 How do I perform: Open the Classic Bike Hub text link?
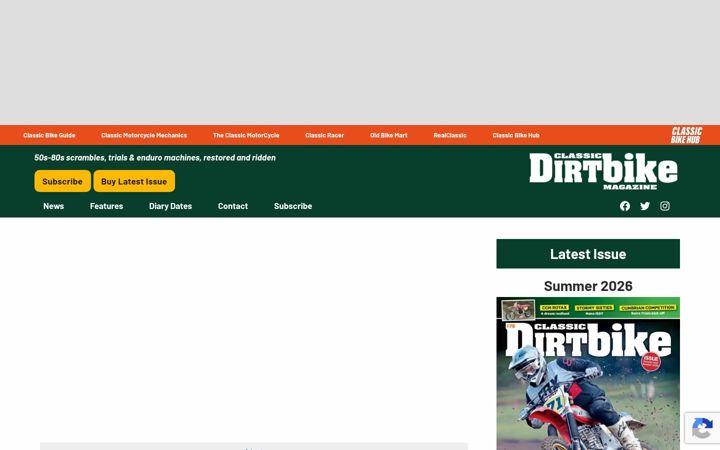(x=516, y=135)
